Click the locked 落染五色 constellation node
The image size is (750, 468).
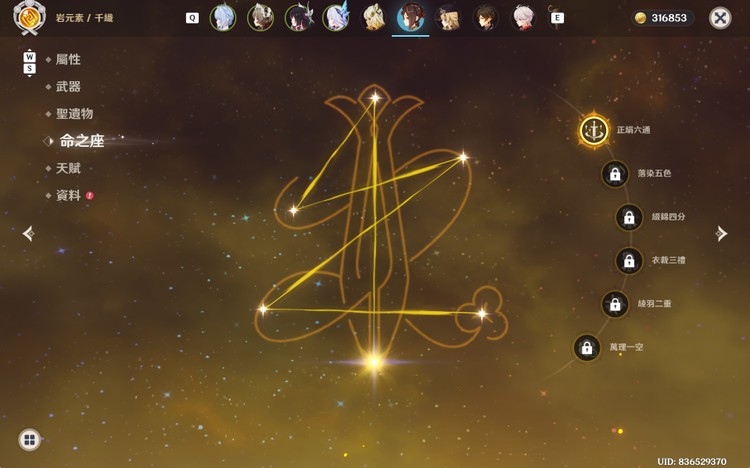(615, 174)
